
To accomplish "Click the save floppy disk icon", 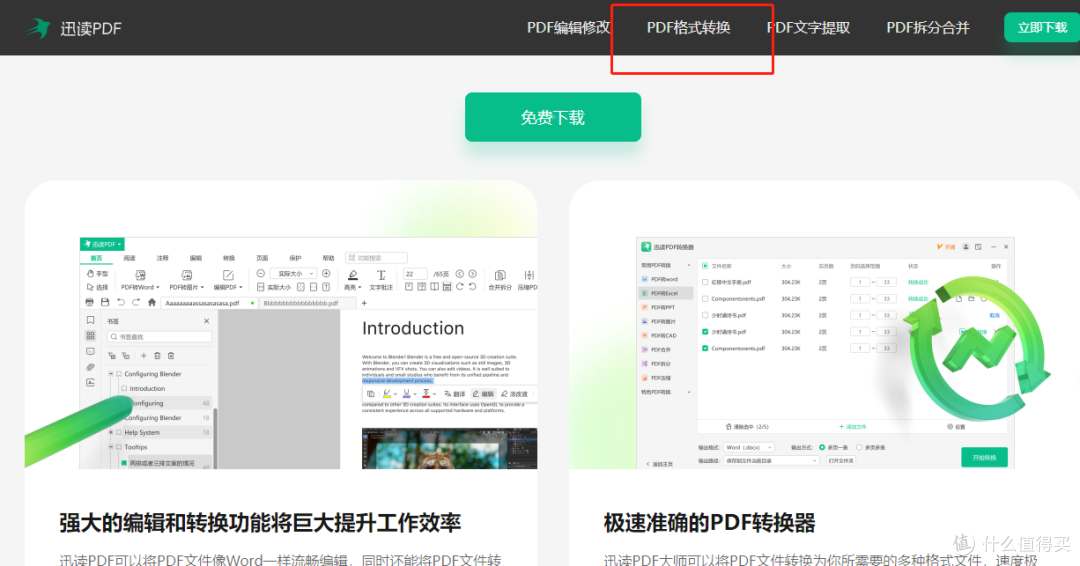I will pos(105,302).
